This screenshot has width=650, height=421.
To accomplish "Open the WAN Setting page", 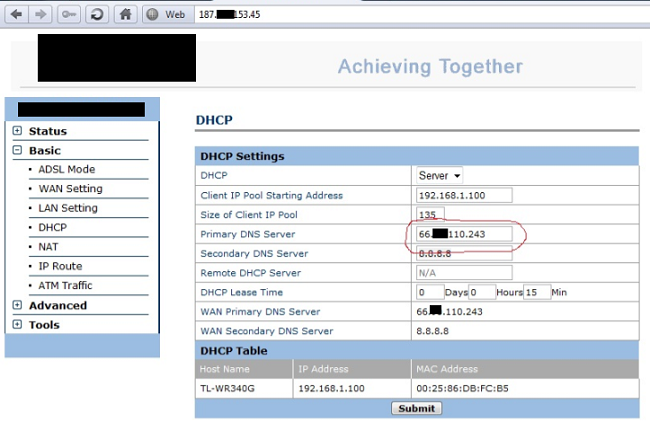I will coord(70,189).
